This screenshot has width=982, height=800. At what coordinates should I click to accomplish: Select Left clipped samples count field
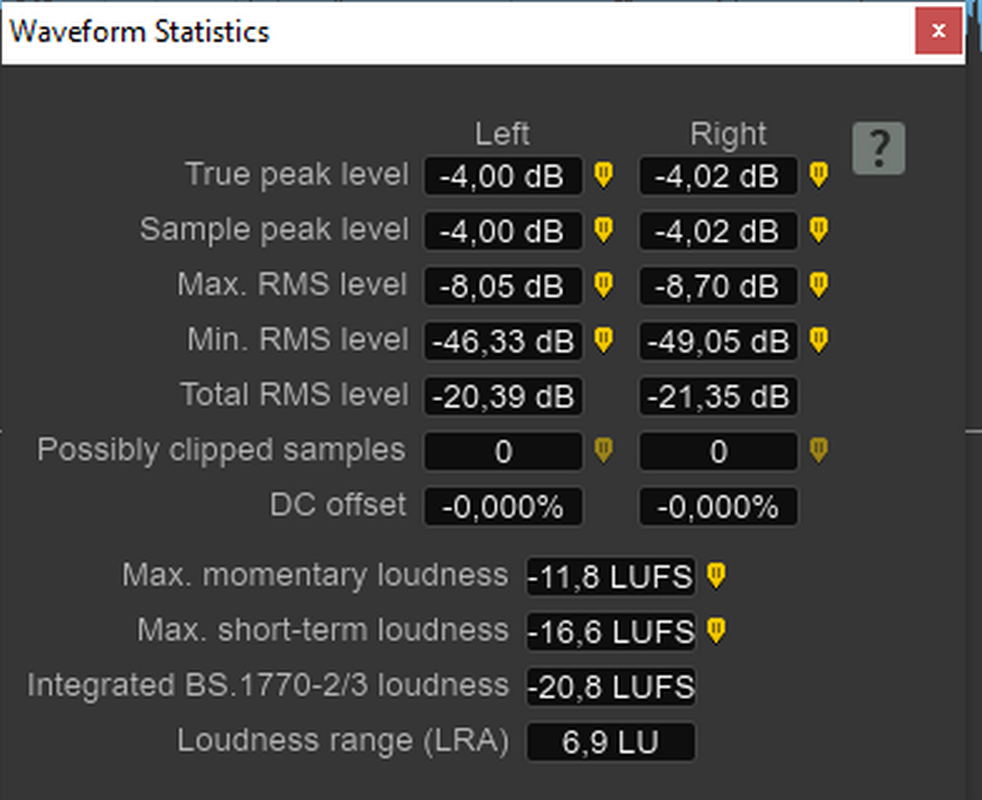pos(504,452)
